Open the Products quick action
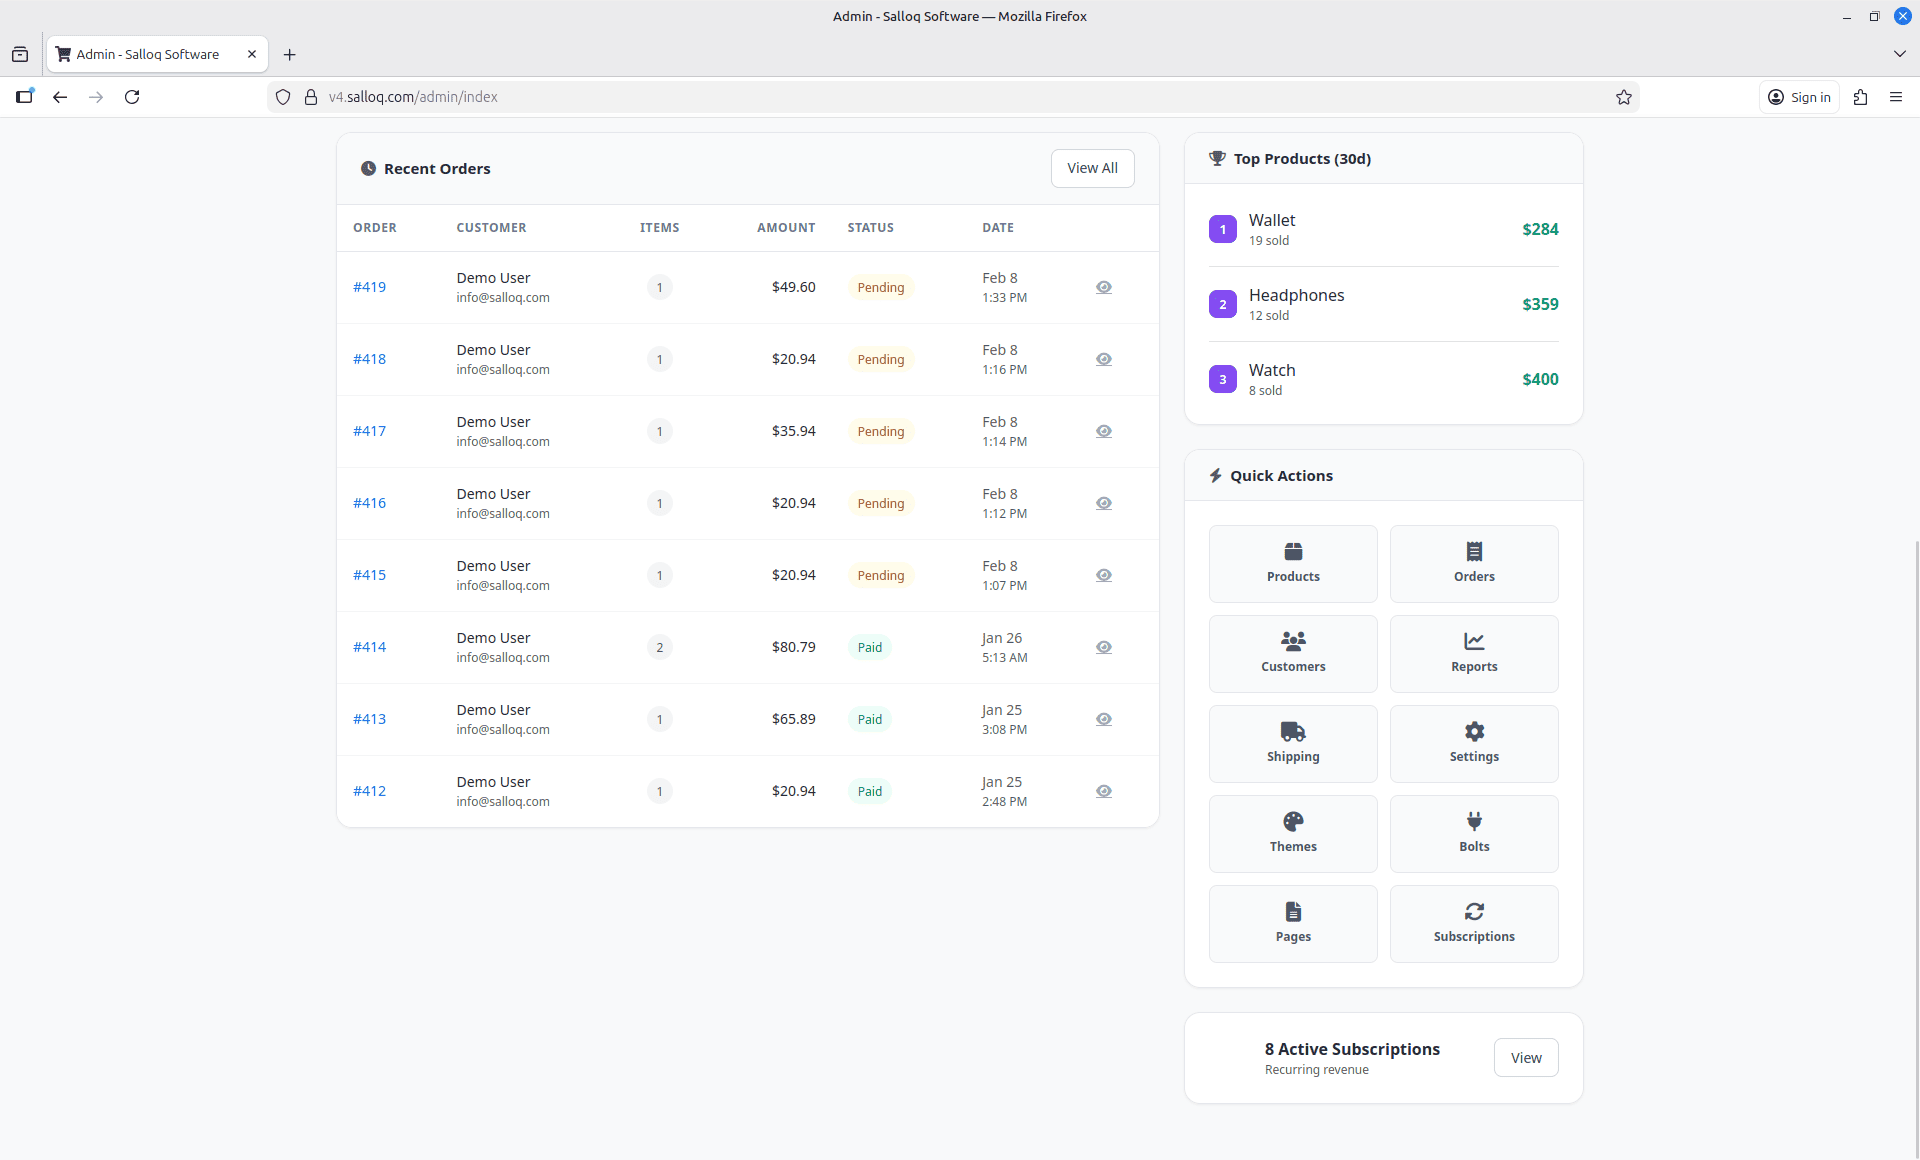This screenshot has width=1920, height=1160. tap(1292, 563)
